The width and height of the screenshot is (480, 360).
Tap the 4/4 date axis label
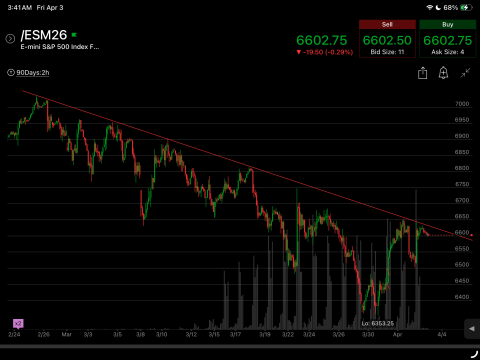pos(442,334)
